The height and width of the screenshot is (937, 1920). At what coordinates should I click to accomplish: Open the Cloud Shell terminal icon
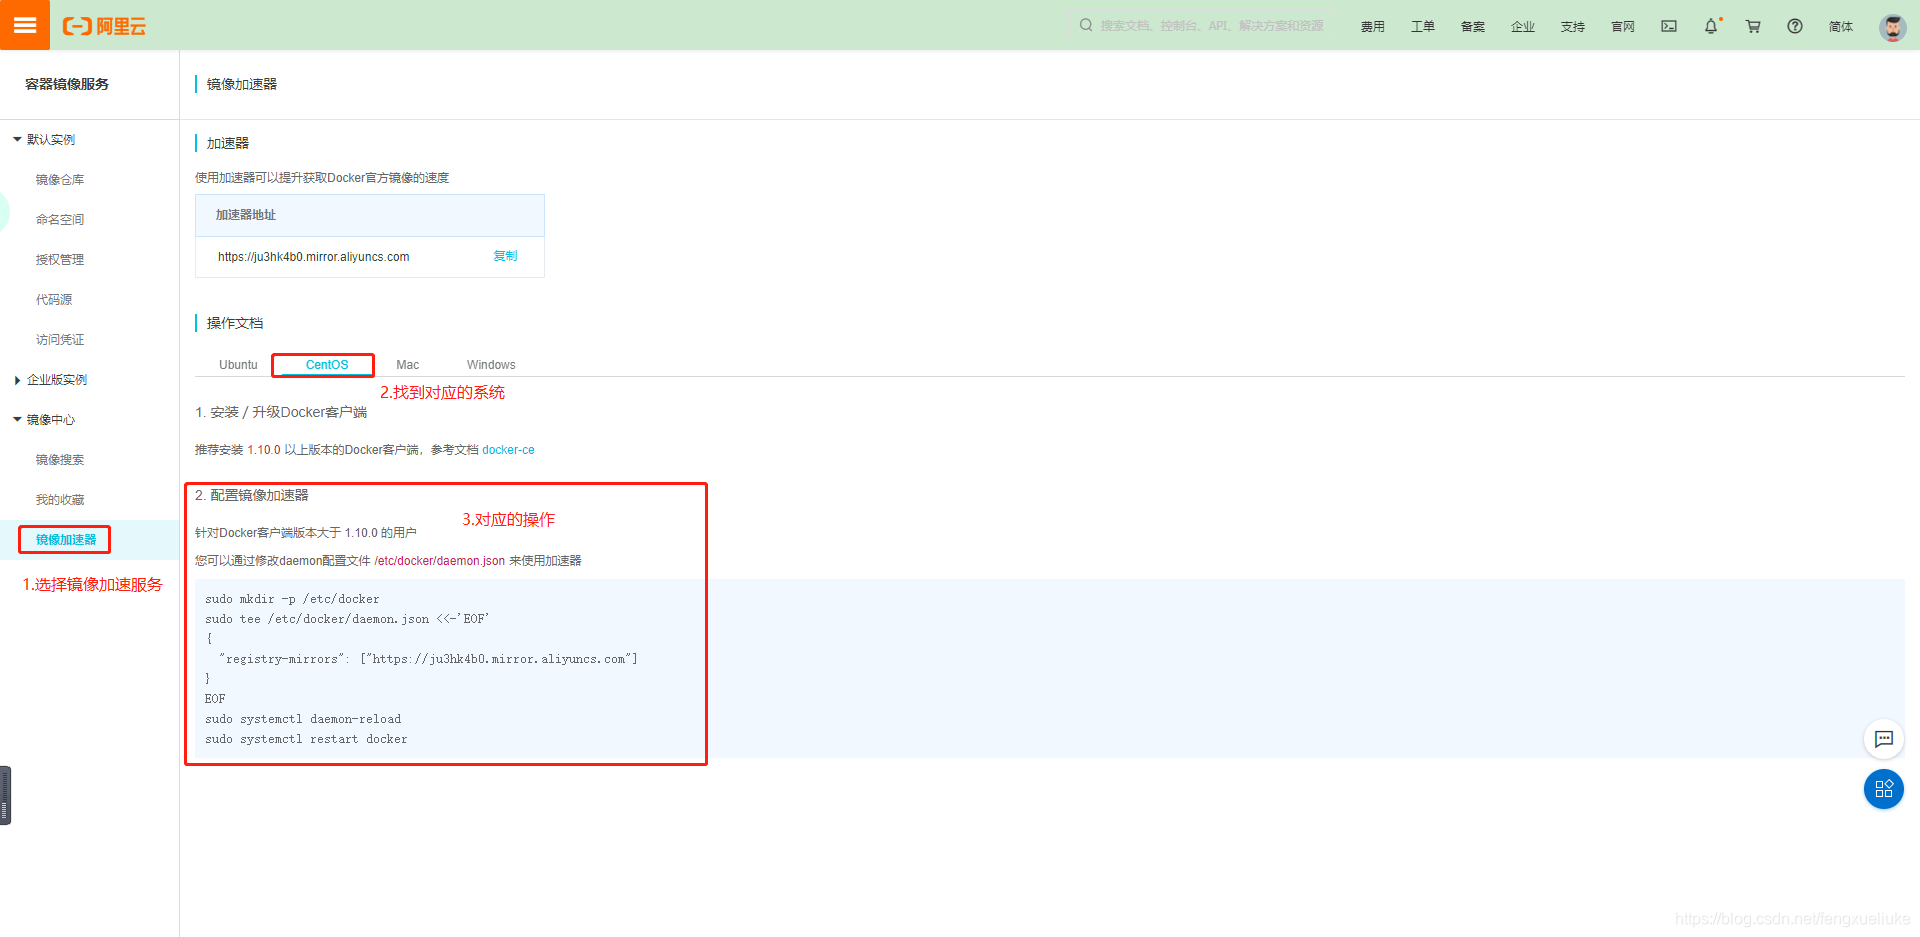1669,26
